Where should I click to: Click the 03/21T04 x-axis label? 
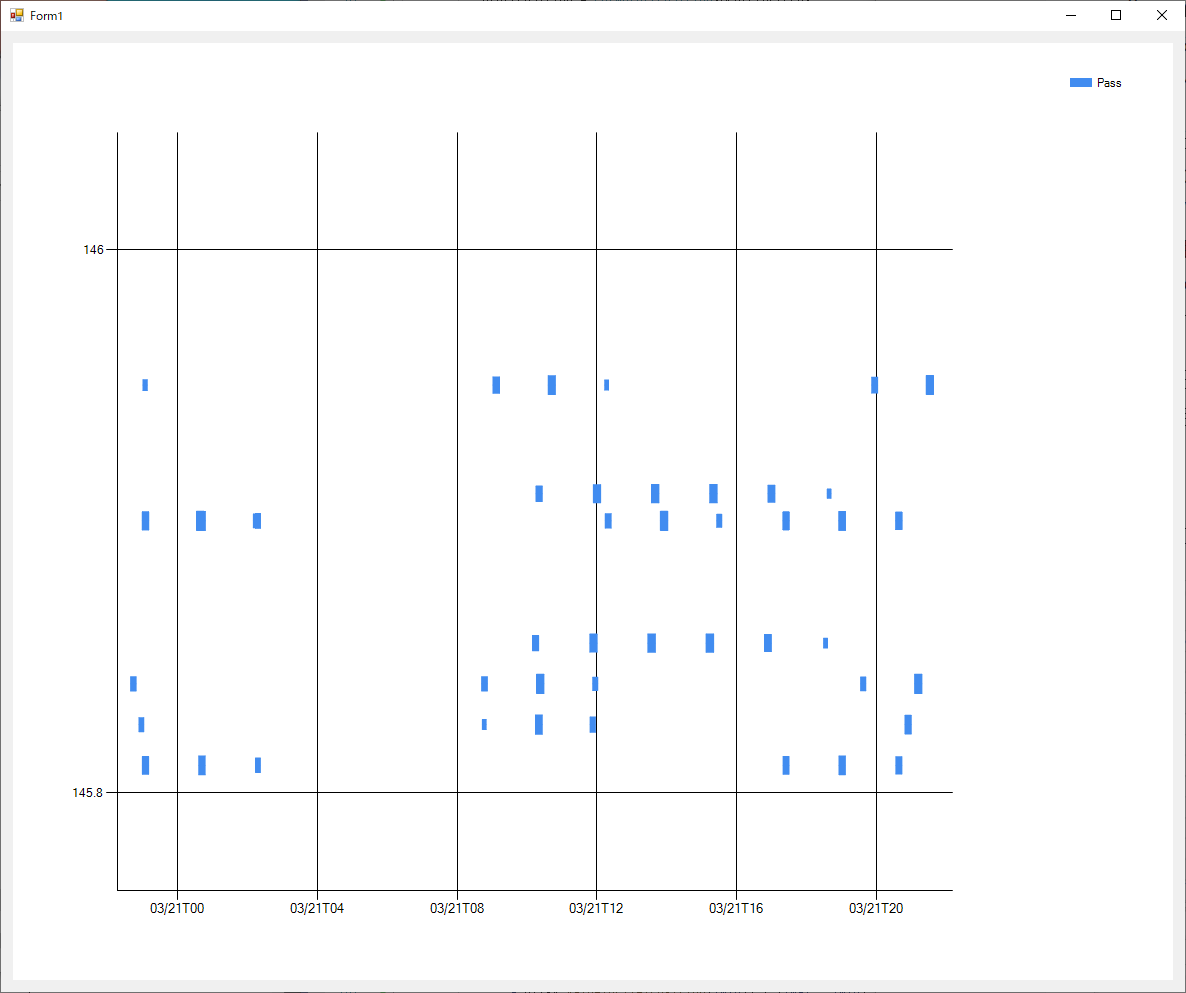pos(317,908)
